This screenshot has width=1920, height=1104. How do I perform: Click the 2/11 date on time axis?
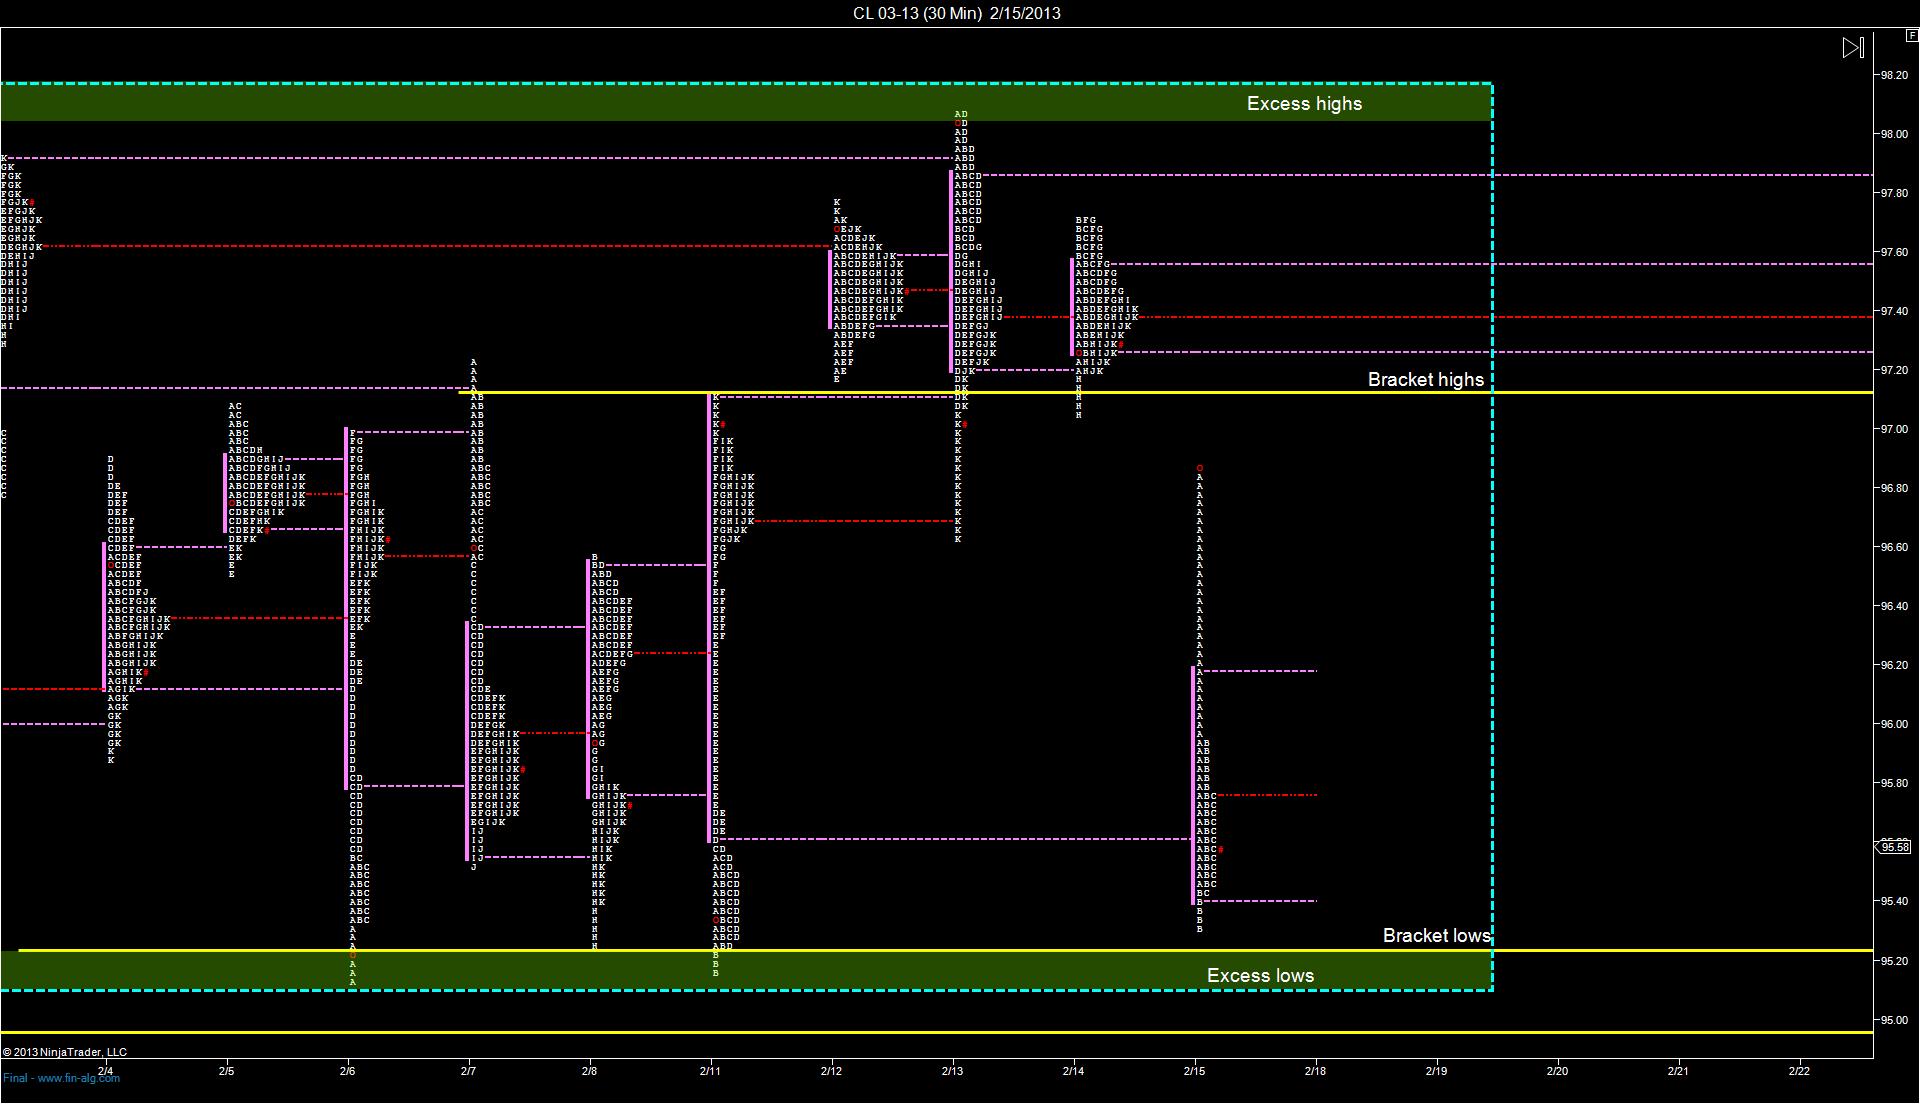click(x=711, y=1071)
